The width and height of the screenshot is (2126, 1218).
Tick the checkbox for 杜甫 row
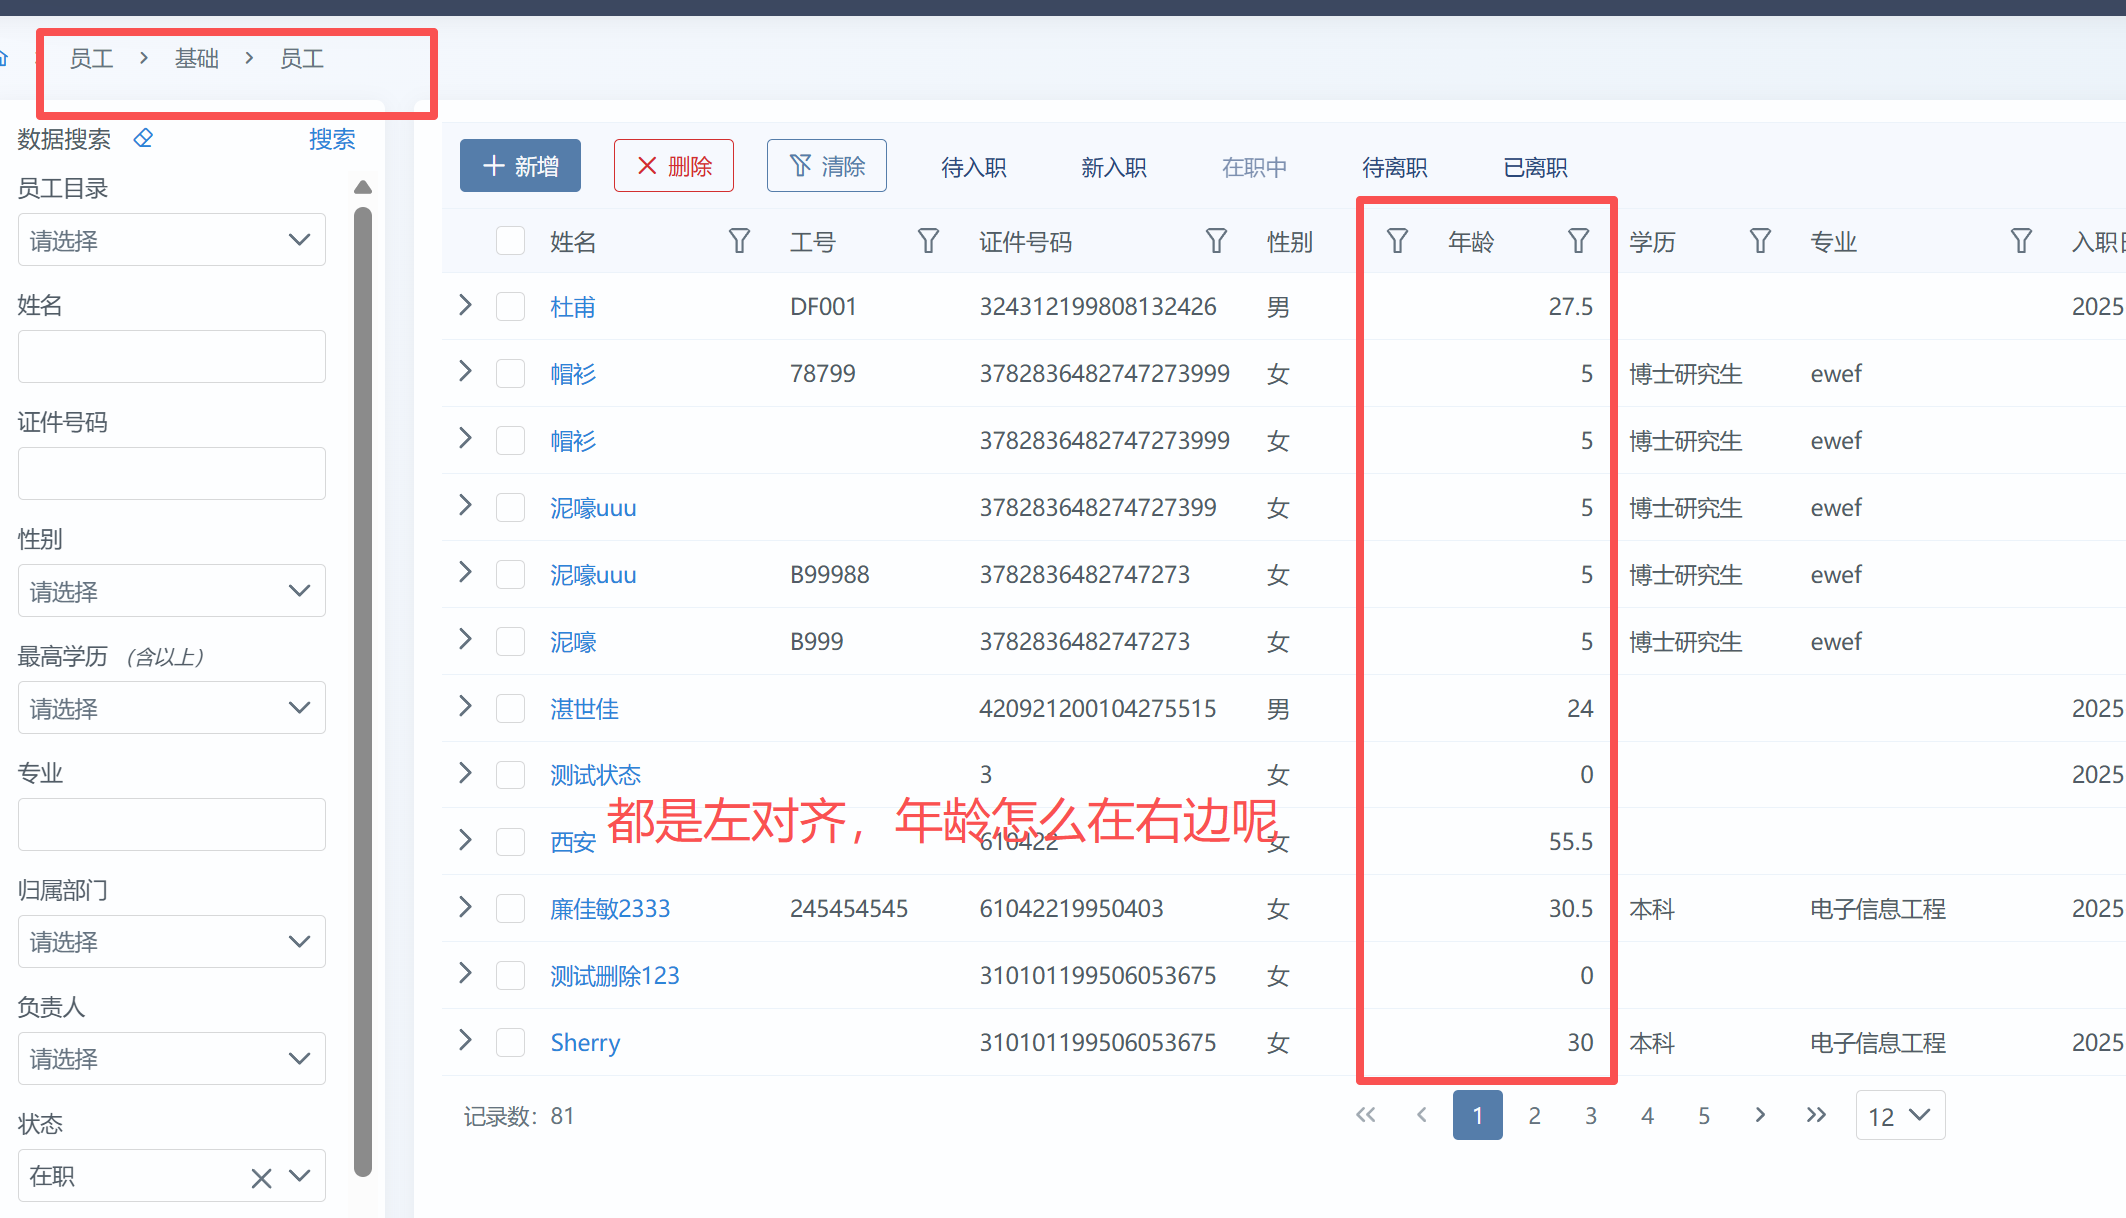[x=511, y=306]
